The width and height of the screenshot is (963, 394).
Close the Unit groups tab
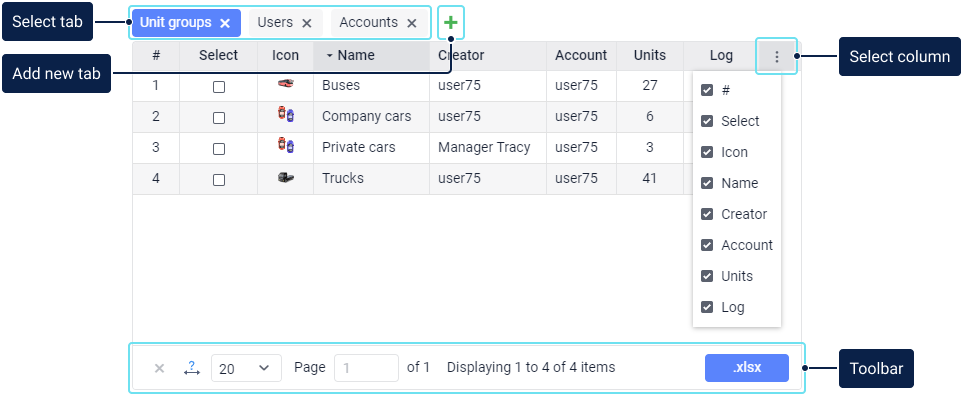tap(225, 23)
